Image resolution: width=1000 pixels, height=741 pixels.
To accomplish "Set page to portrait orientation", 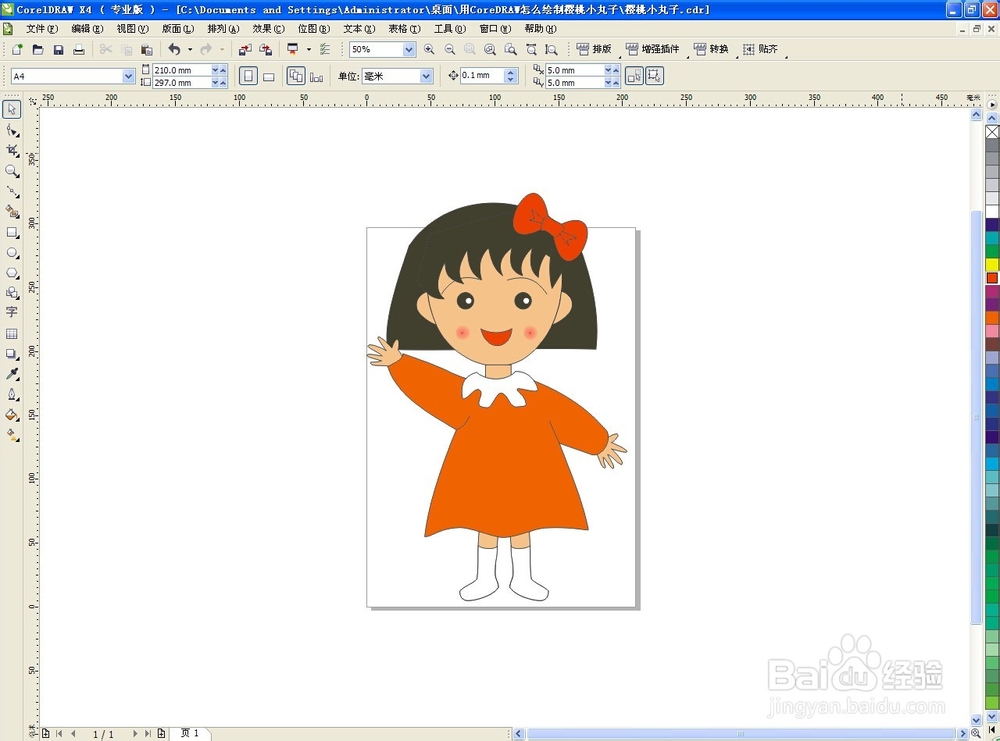I will point(248,77).
